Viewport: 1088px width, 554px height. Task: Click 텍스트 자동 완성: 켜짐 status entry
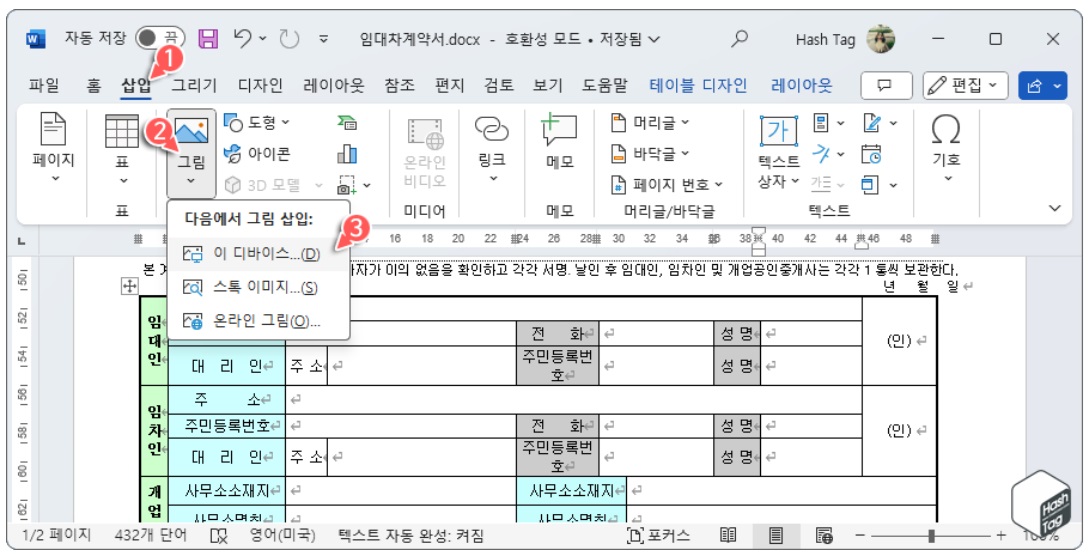(411, 535)
